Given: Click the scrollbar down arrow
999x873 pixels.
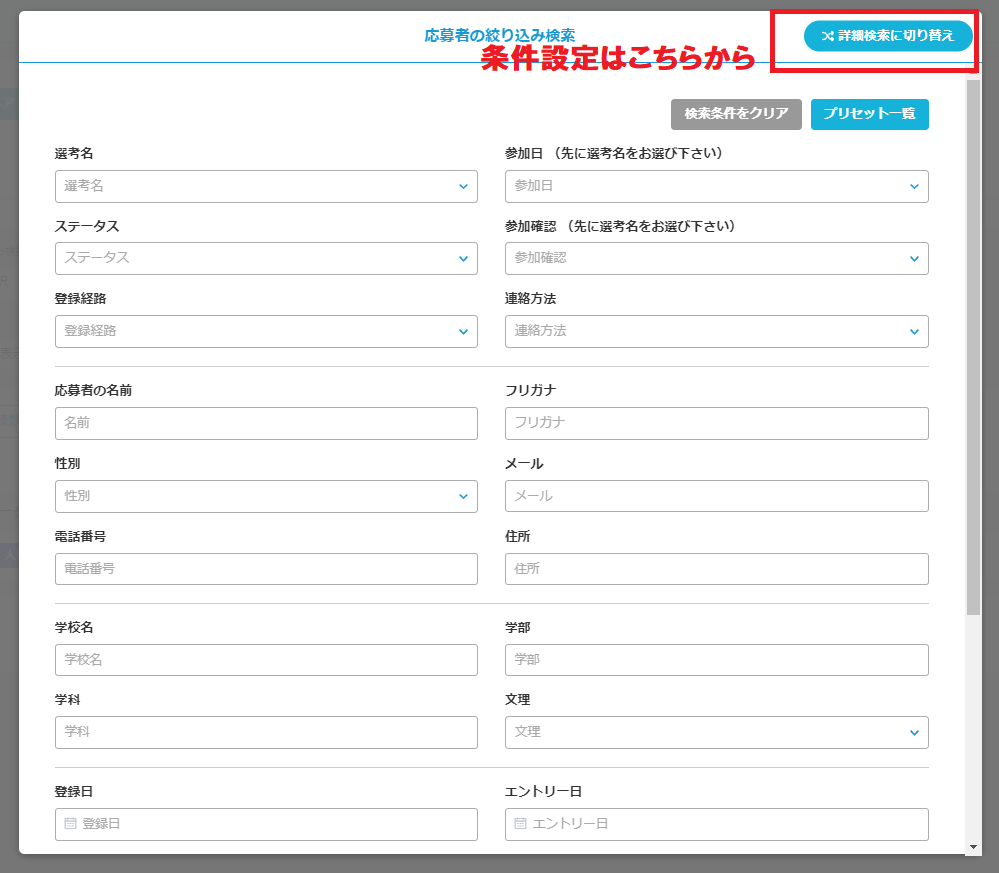Looking at the screenshot, I should [973, 847].
